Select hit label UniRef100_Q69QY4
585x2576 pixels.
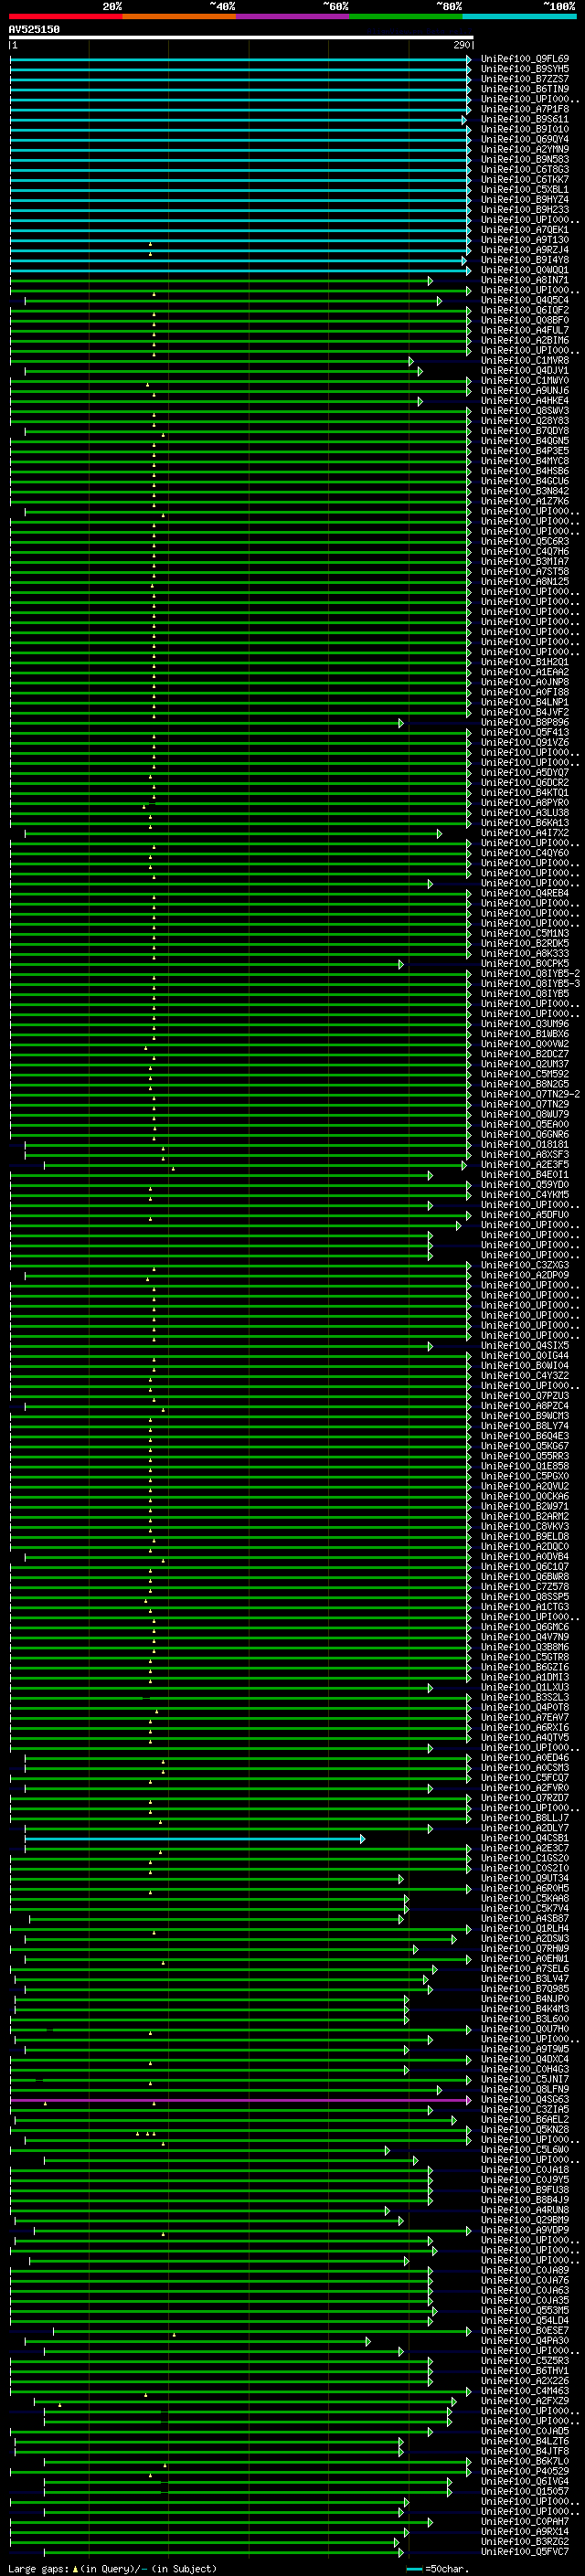[525, 139]
